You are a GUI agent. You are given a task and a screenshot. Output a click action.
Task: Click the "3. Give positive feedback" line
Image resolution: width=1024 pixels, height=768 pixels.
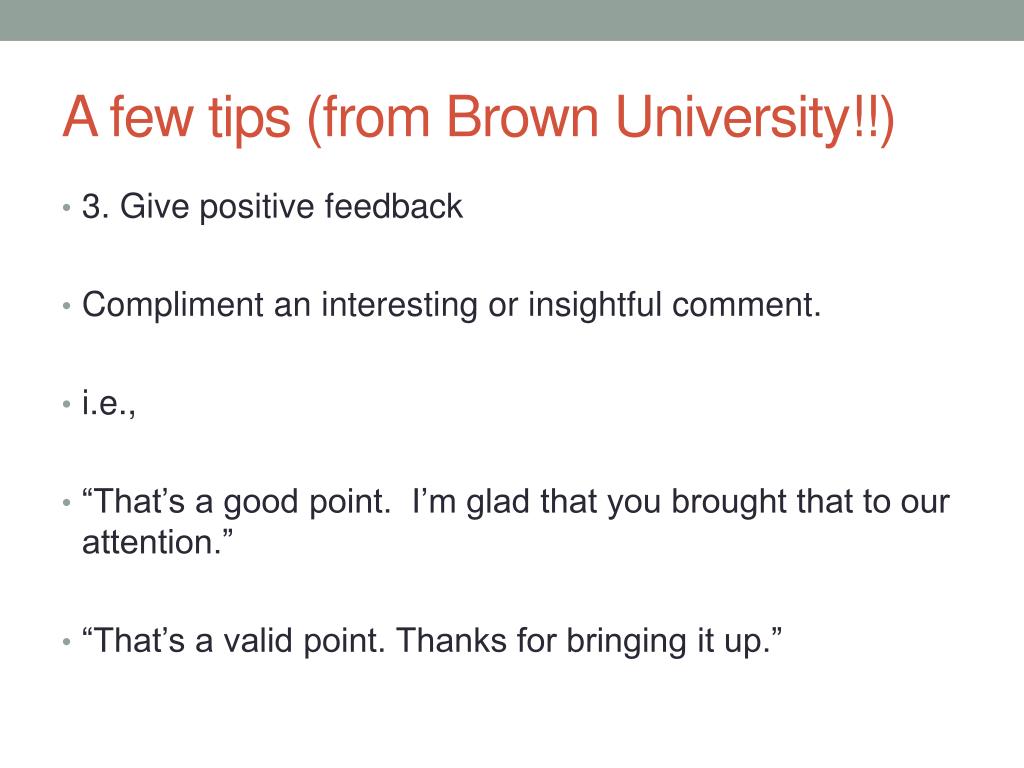[x=272, y=207]
